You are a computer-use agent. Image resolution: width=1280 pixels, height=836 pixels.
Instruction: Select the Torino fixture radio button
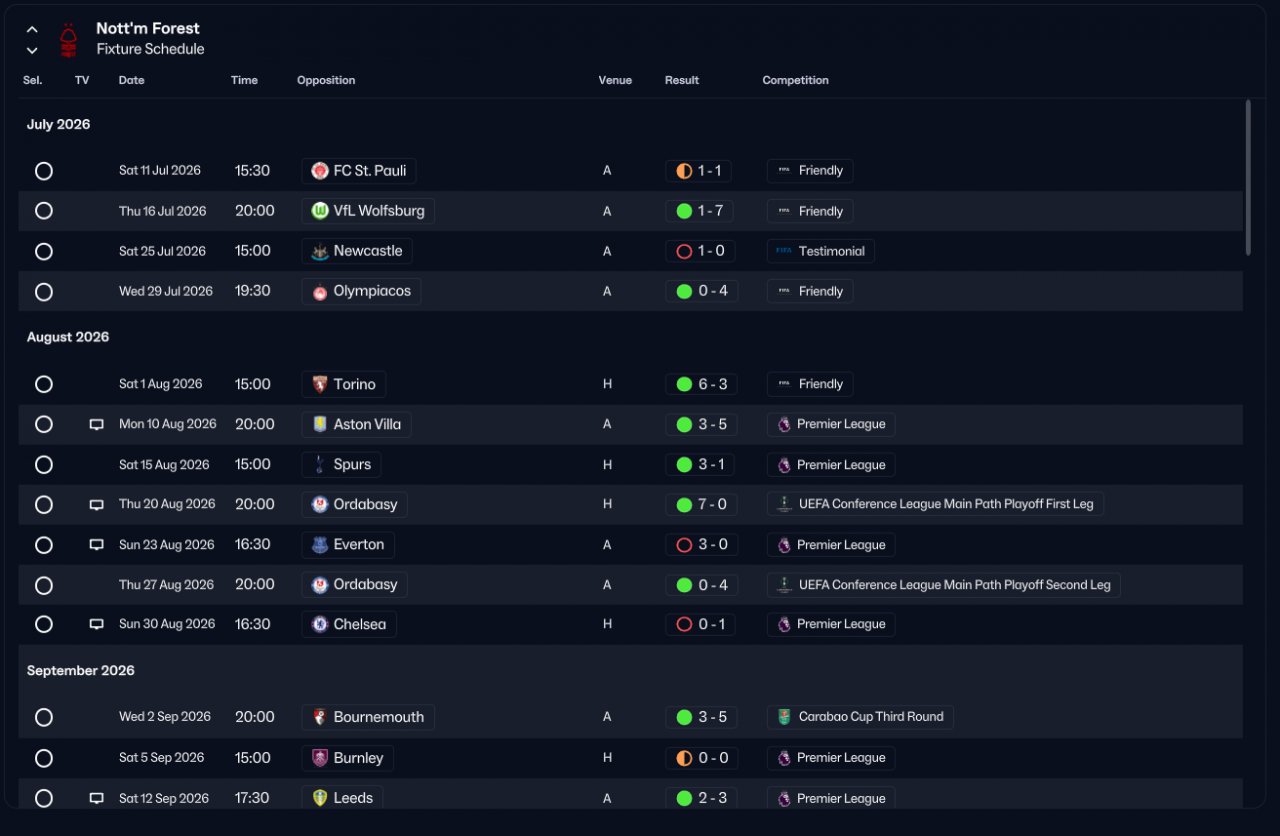coord(44,384)
